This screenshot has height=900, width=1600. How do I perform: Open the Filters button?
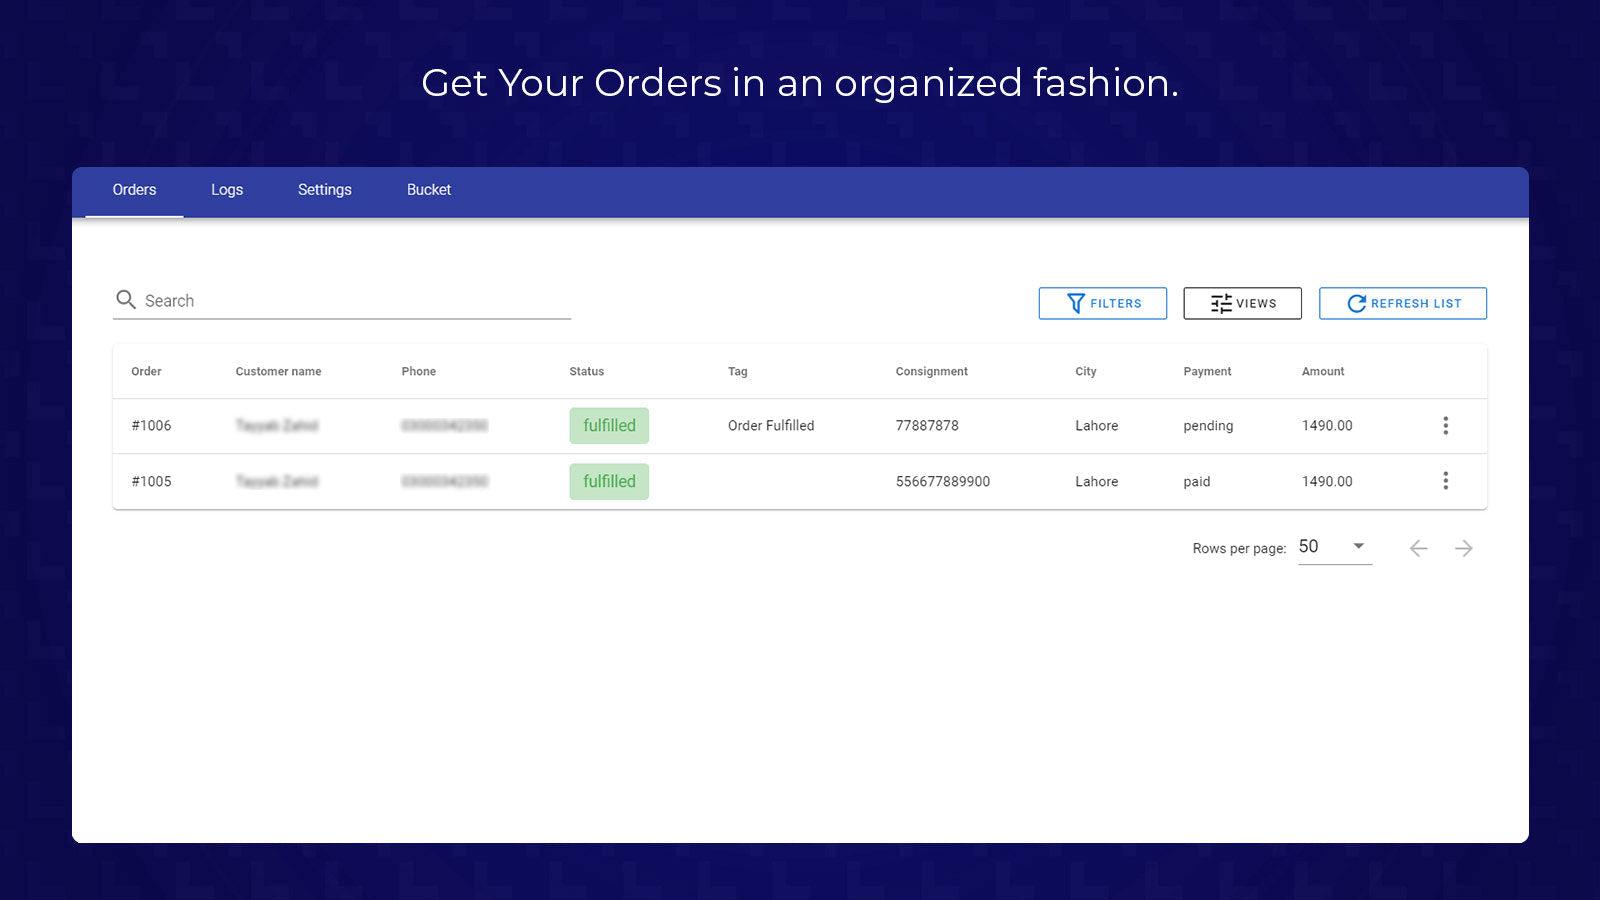coord(1102,303)
